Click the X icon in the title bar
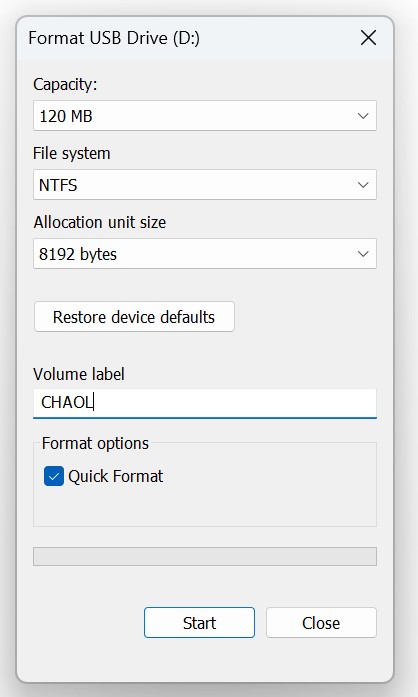This screenshot has width=418, height=697. point(368,38)
